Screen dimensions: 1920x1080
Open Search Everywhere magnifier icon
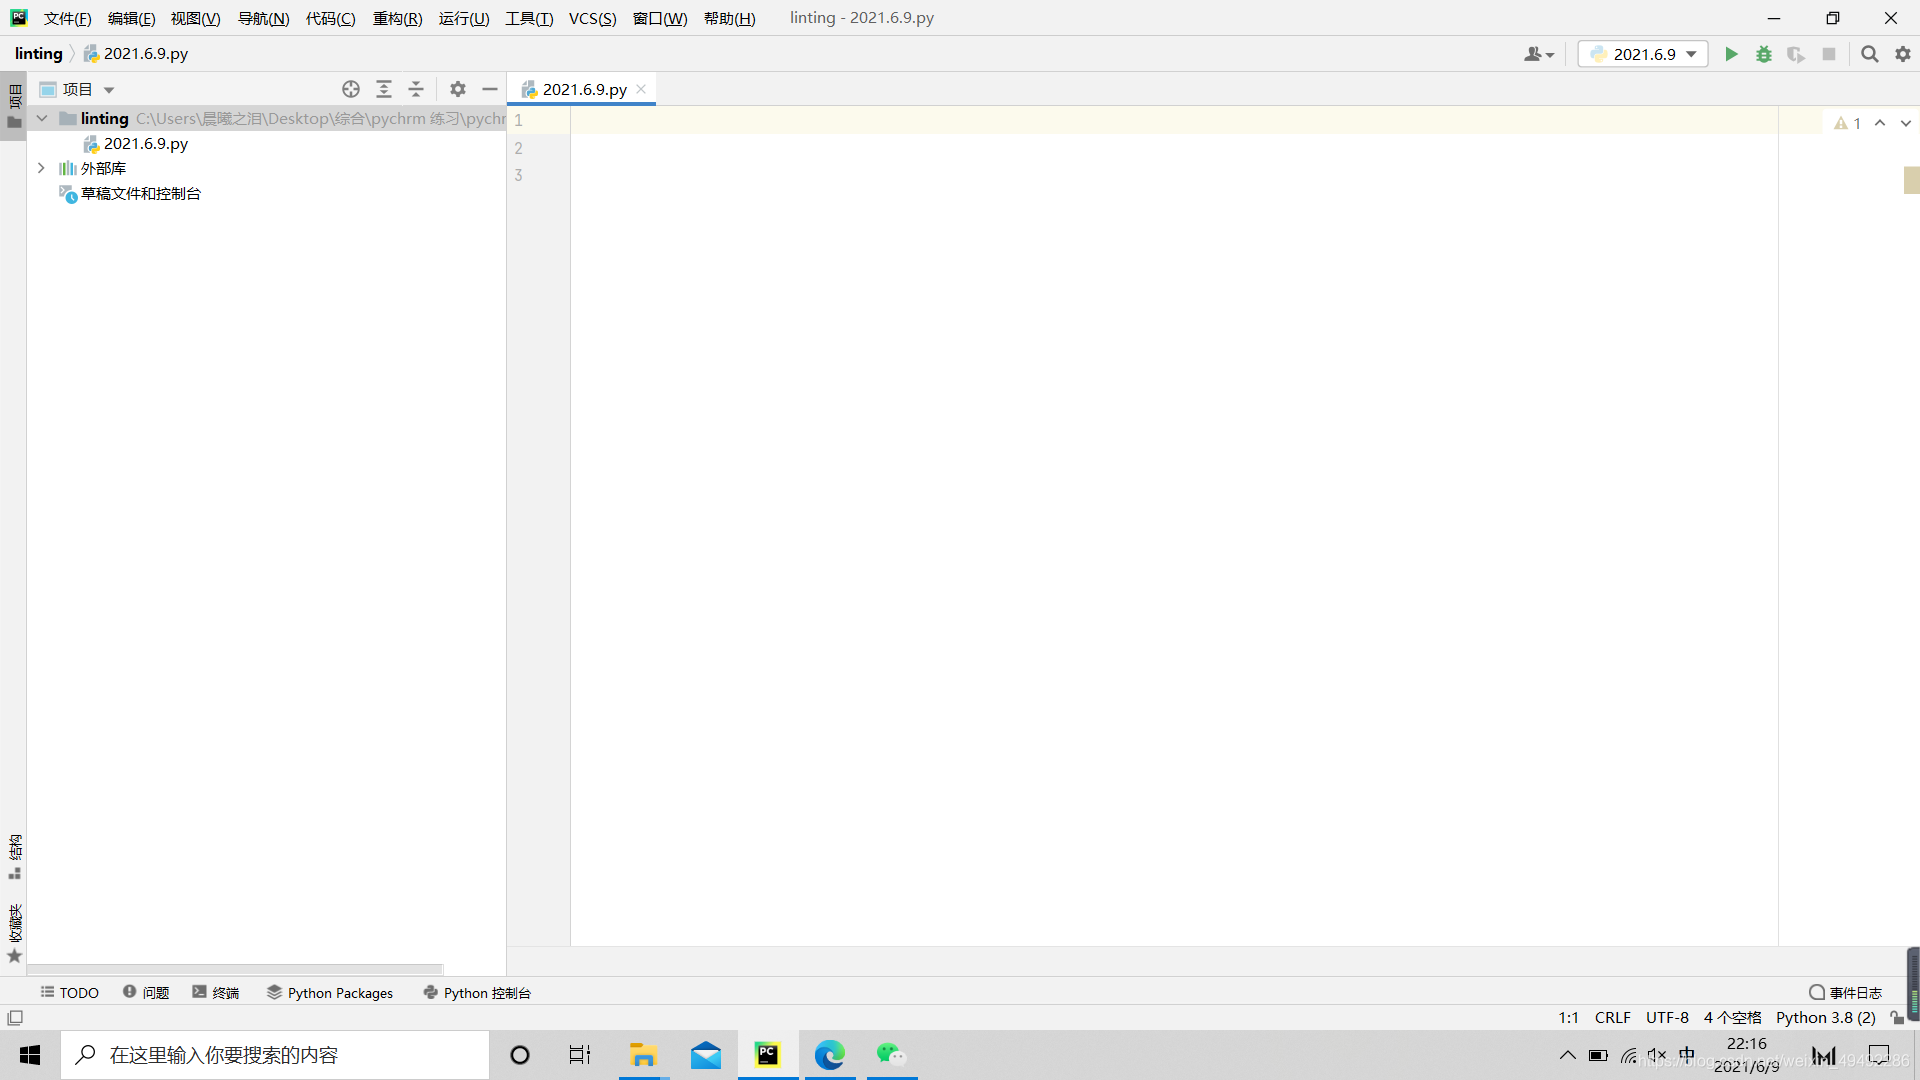click(1869, 54)
